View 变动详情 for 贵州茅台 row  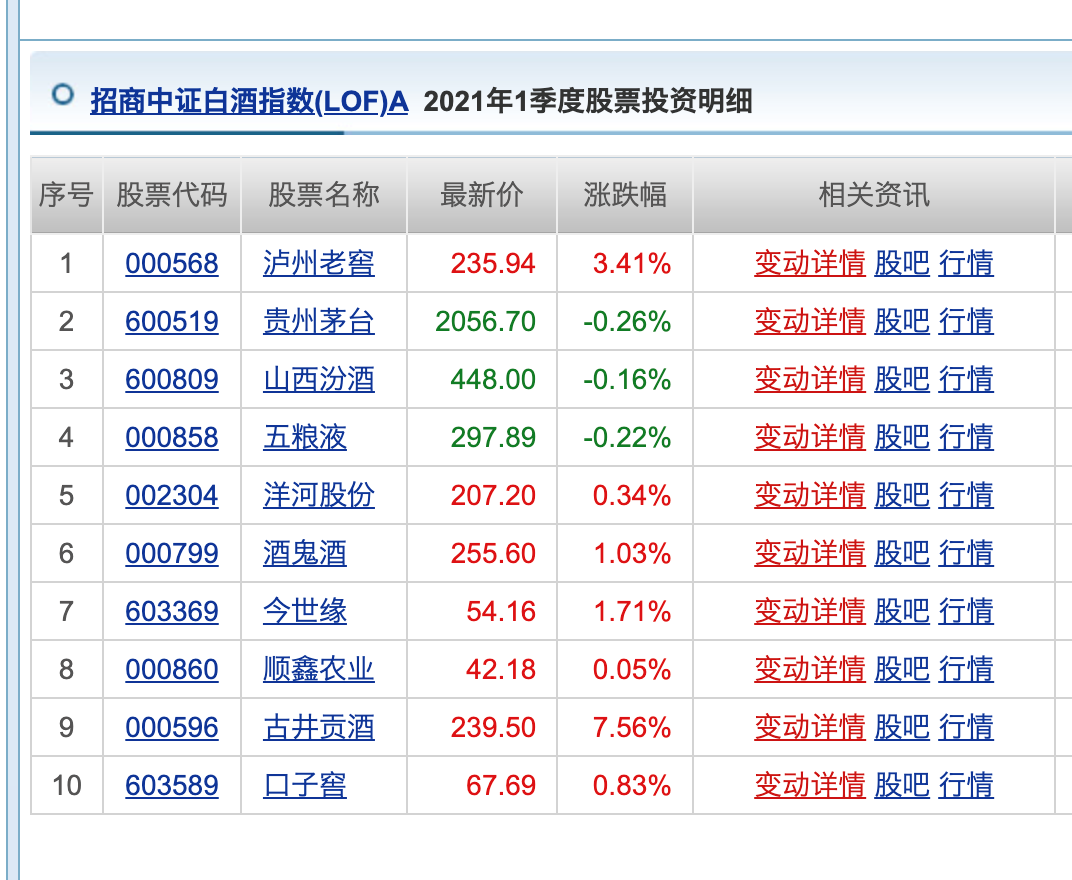pyautogui.click(x=809, y=321)
